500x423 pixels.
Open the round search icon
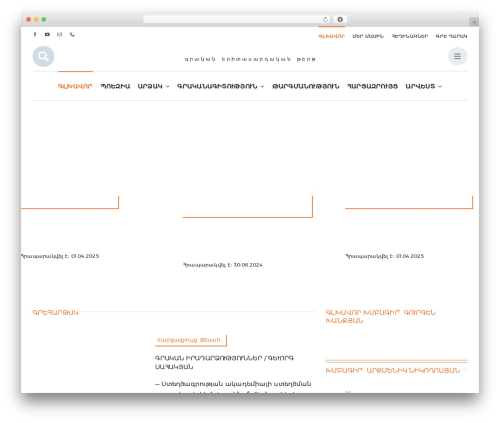(x=43, y=56)
